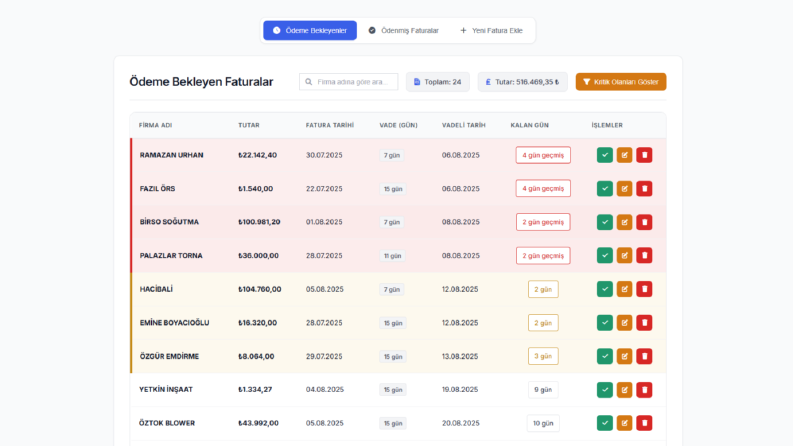The height and width of the screenshot is (446, 793).
Task: Edit the RAMAZAN URHAN invoice
Action: coord(625,155)
